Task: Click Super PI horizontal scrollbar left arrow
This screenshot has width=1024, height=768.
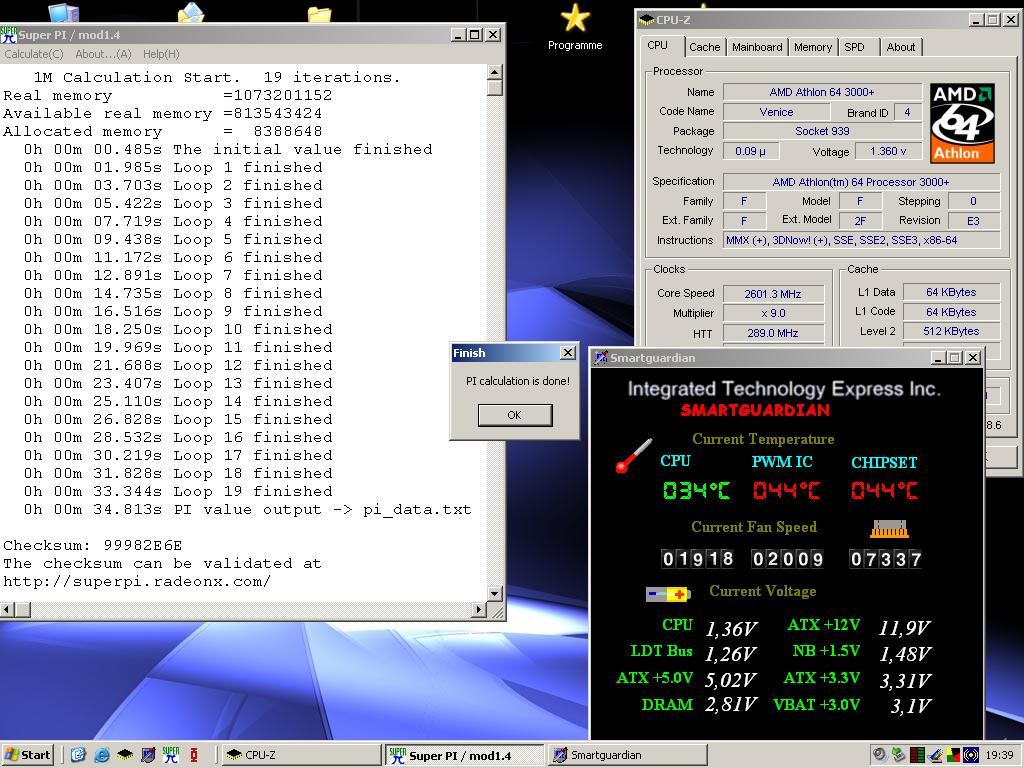Action: (7, 609)
